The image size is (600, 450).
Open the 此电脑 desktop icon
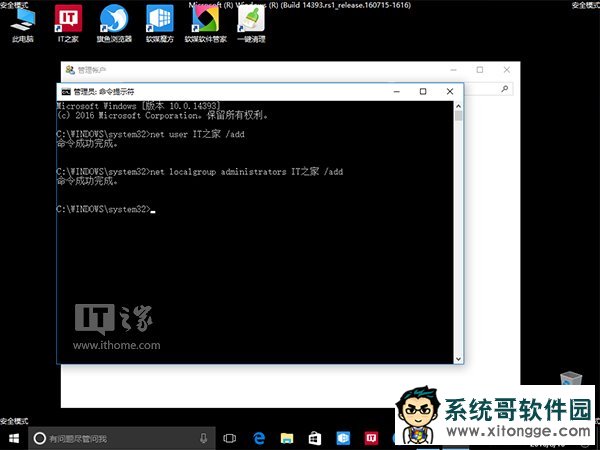coord(23,24)
